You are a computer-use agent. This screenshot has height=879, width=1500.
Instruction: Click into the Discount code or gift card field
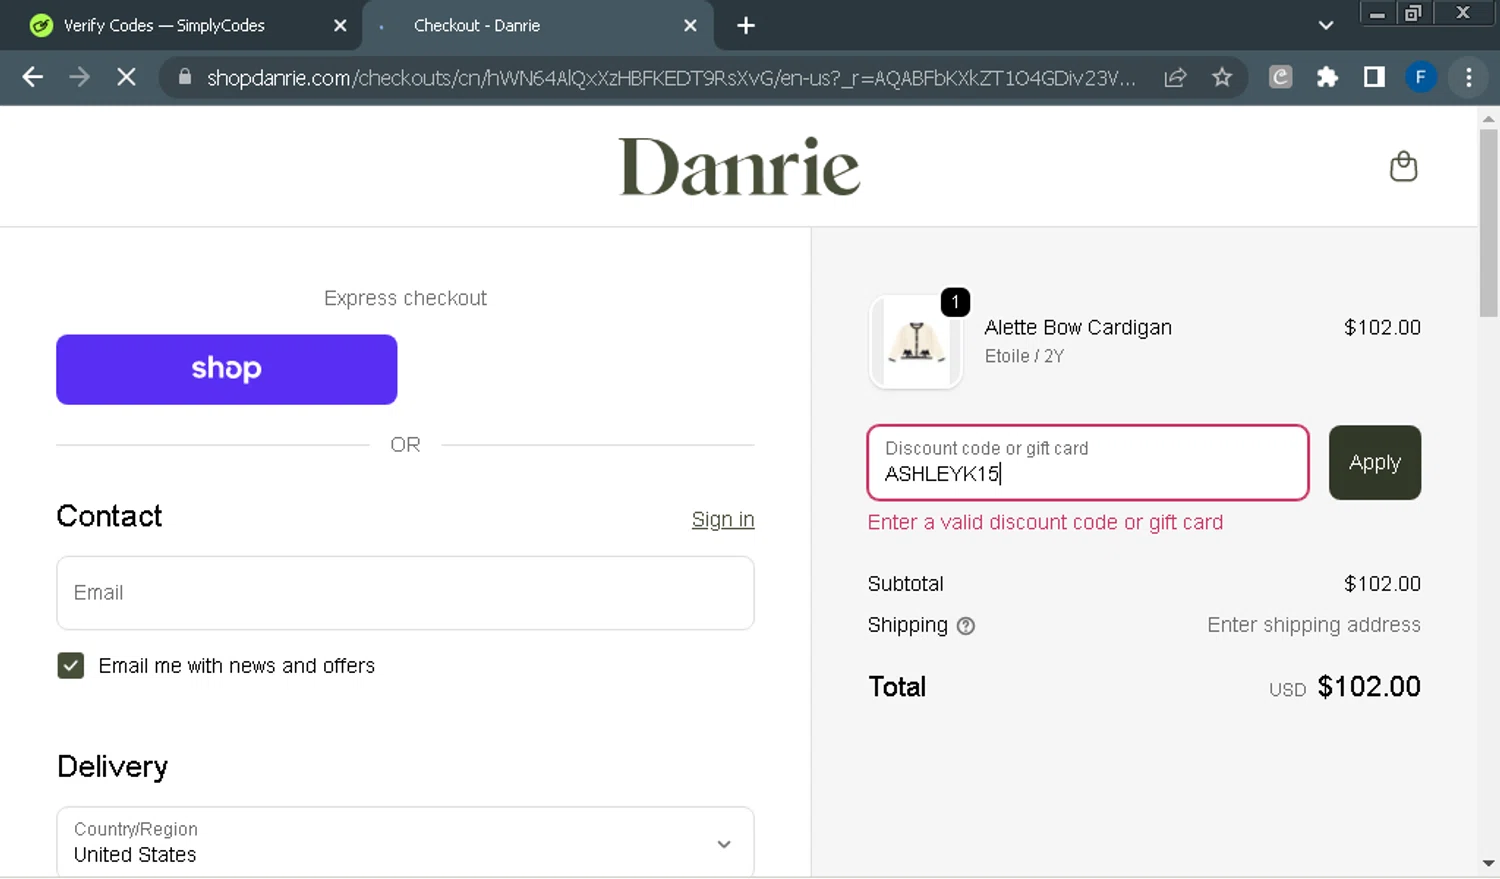tap(1088, 462)
